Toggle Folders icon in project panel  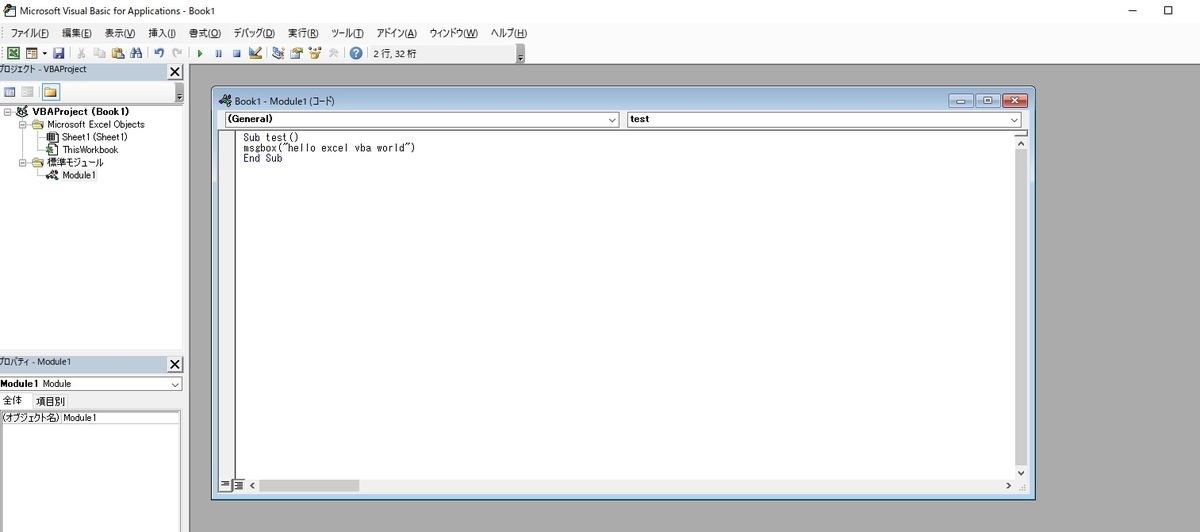[x=50, y=92]
